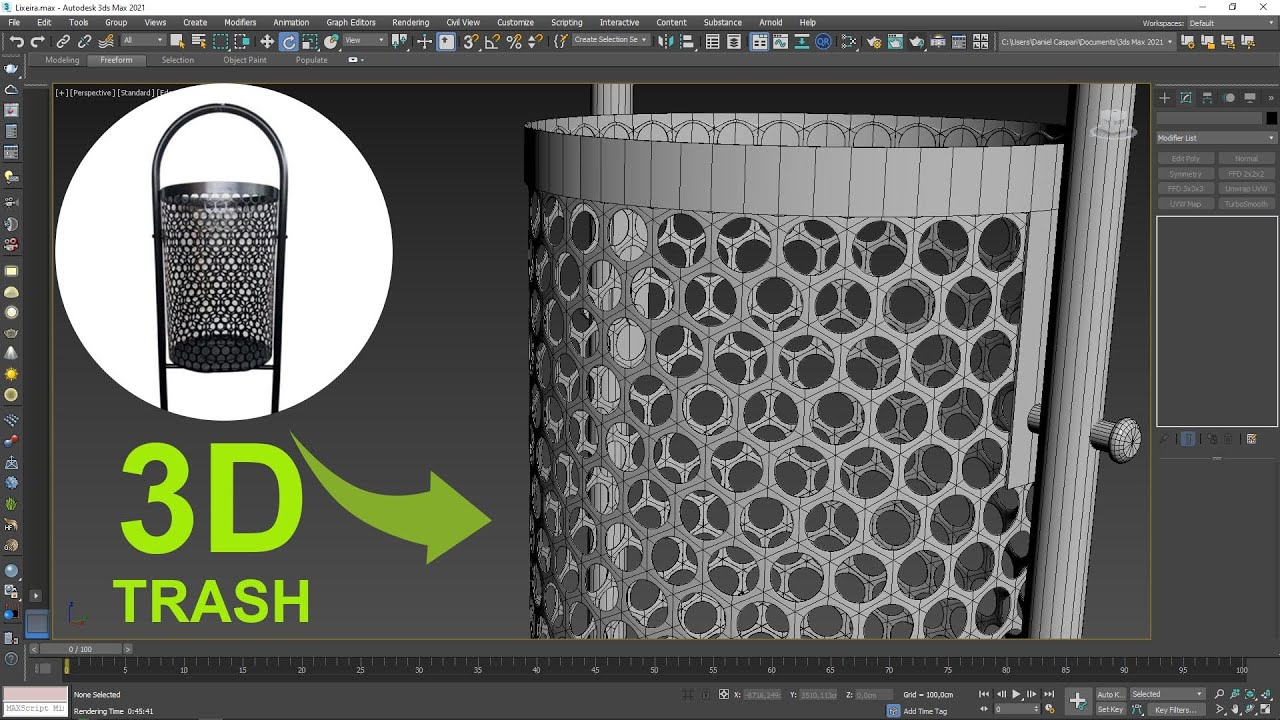Click the current frame number field
This screenshot has height=720, width=1280.
coord(1017,709)
